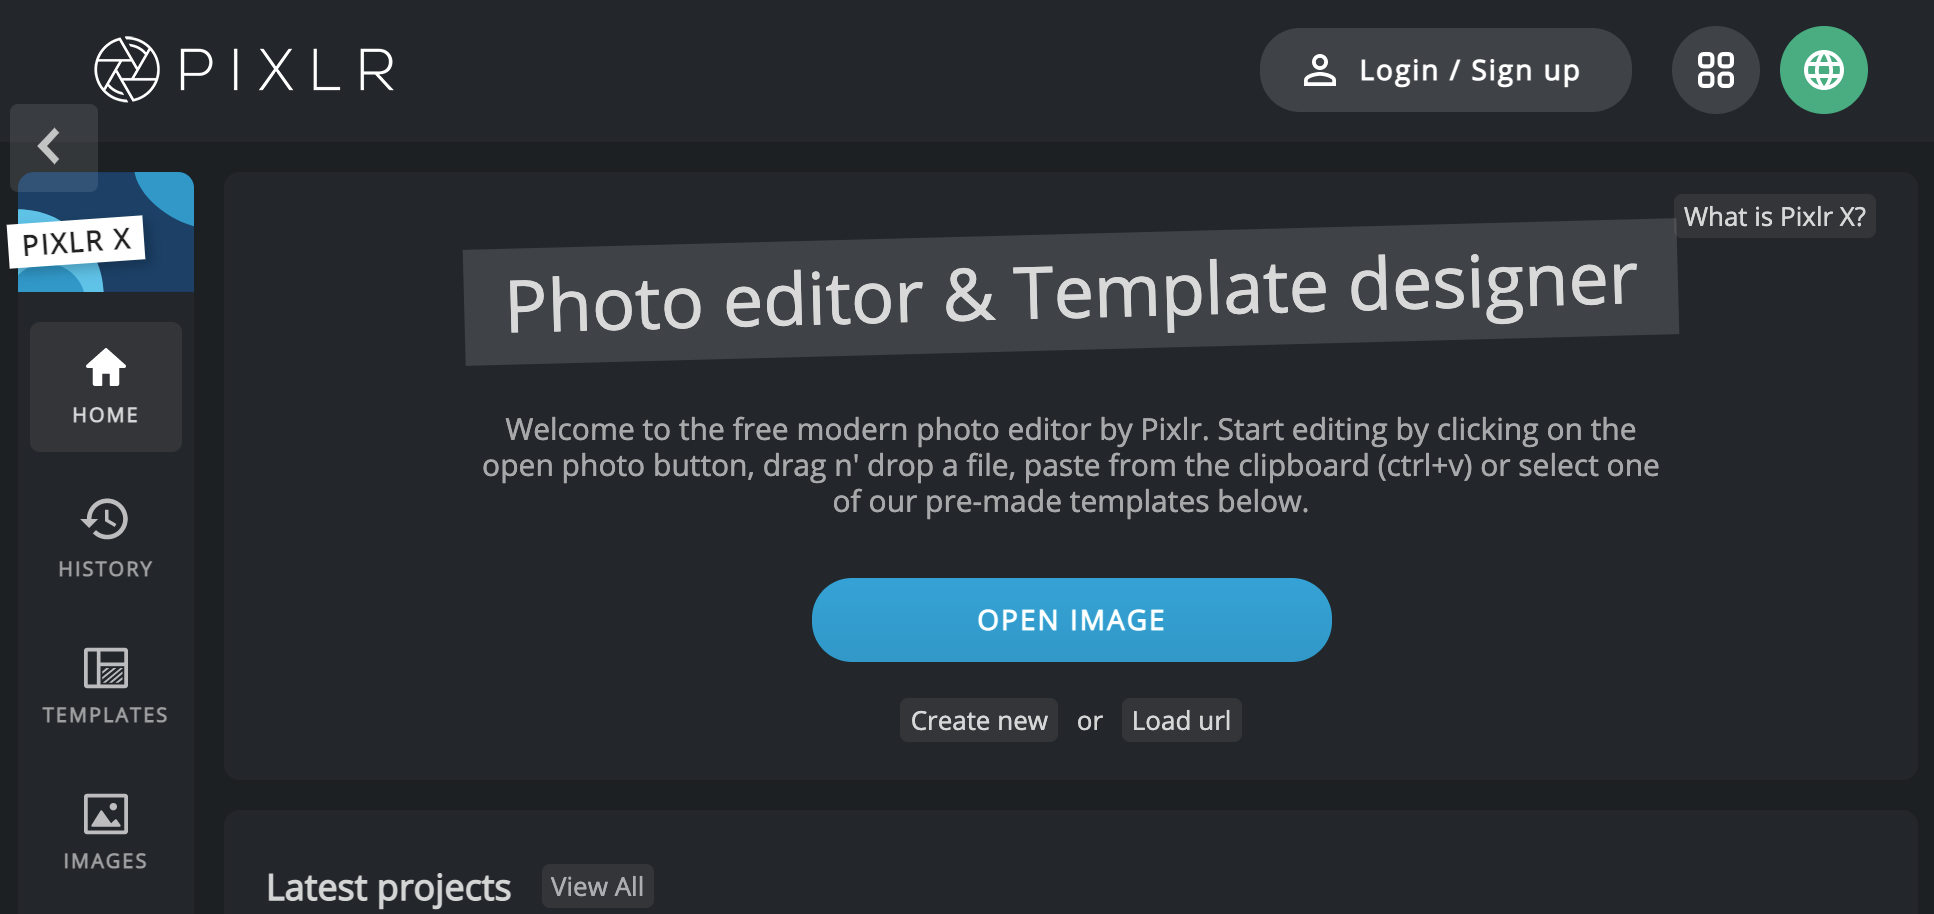Click the PIXLR wordmark text
Image resolution: width=1934 pixels, height=914 pixels.
click(287, 71)
